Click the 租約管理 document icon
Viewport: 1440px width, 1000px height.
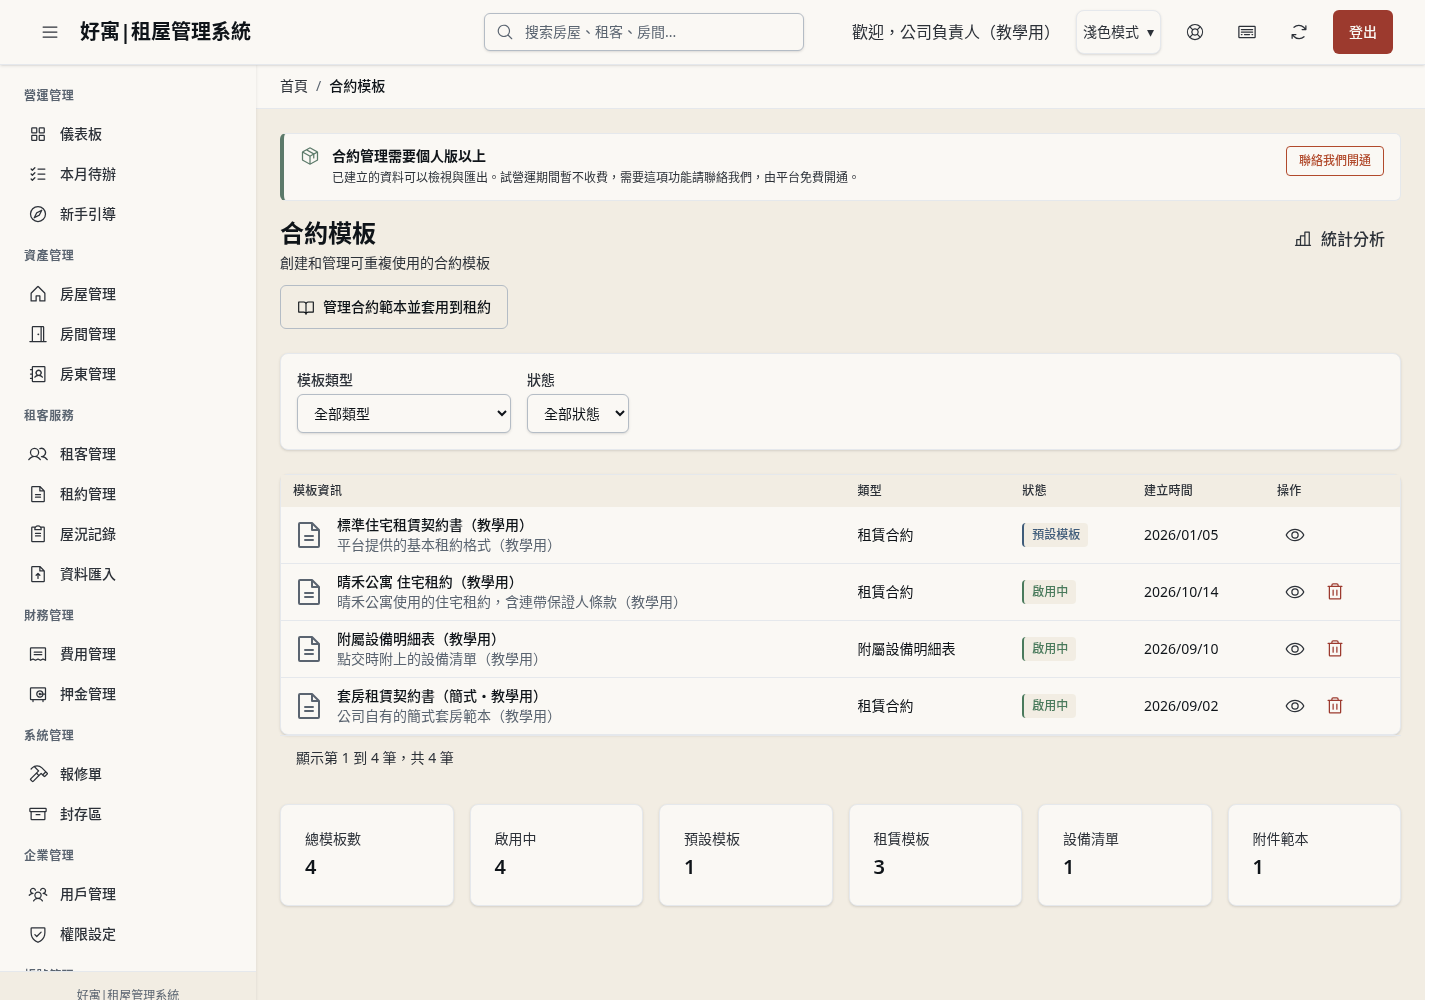(38, 494)
